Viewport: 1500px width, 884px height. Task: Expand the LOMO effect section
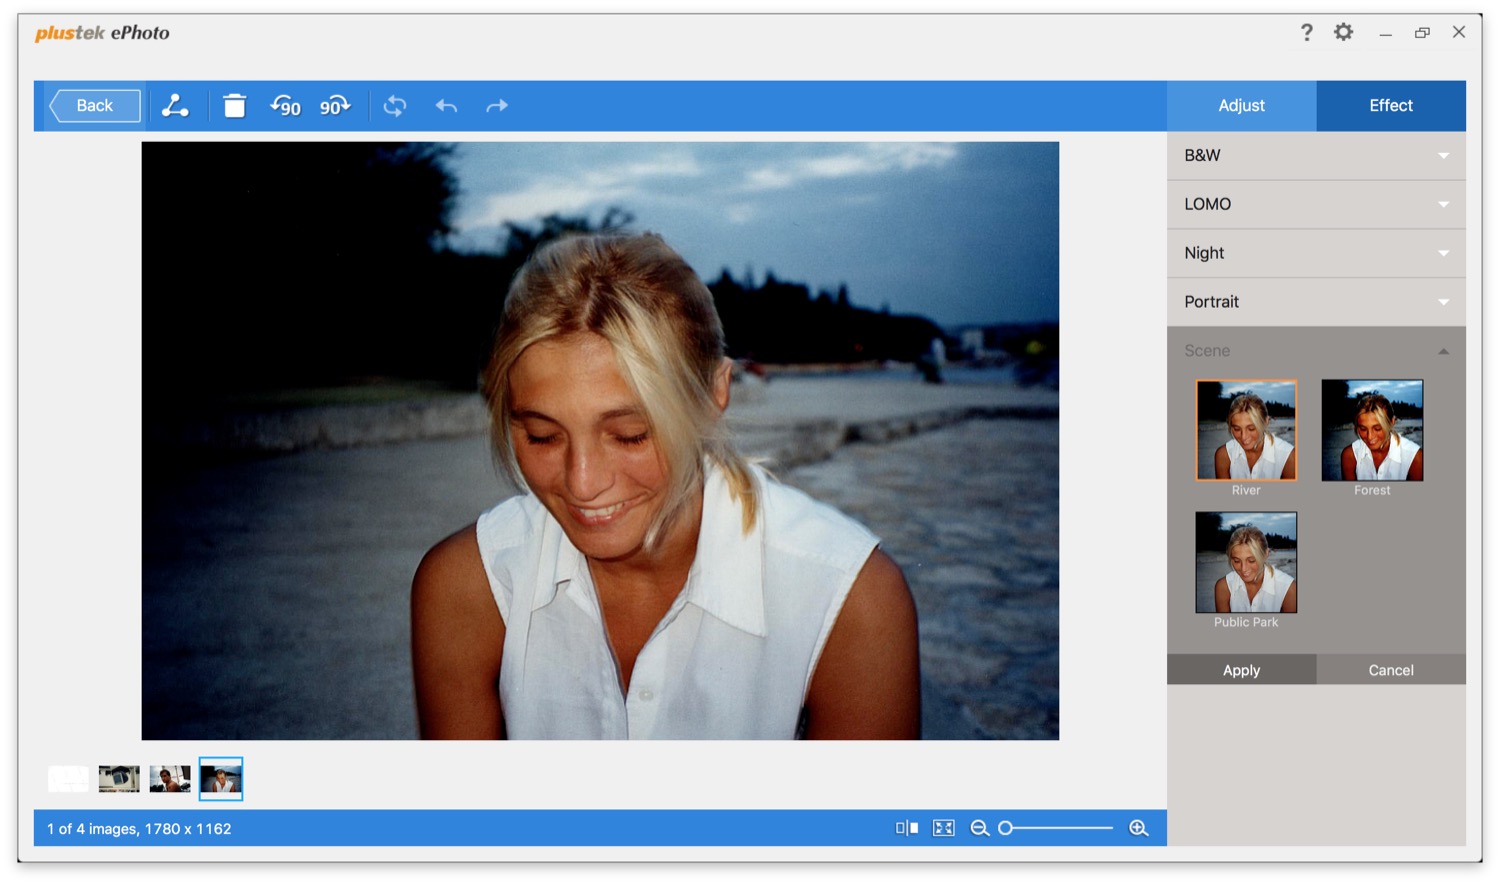(1315, 204)
